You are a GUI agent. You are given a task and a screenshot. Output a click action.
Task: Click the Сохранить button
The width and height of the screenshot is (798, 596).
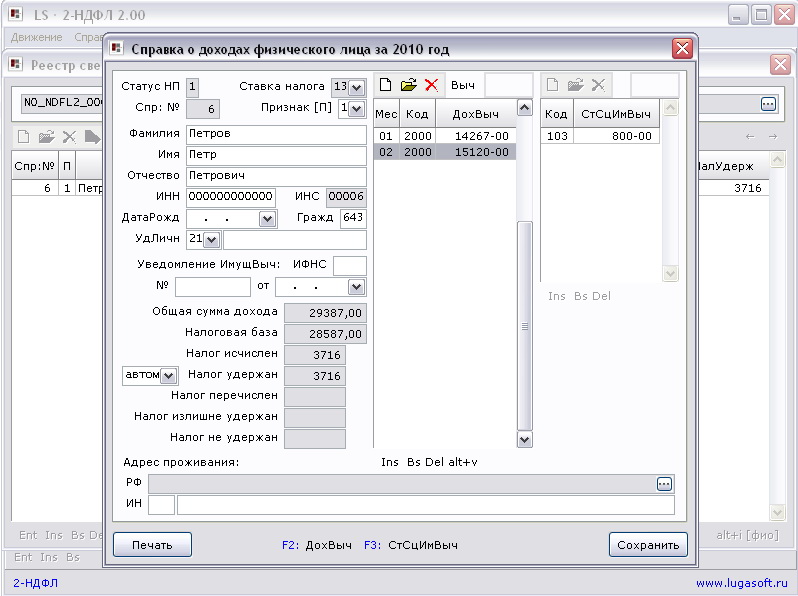tap(648, 545)
